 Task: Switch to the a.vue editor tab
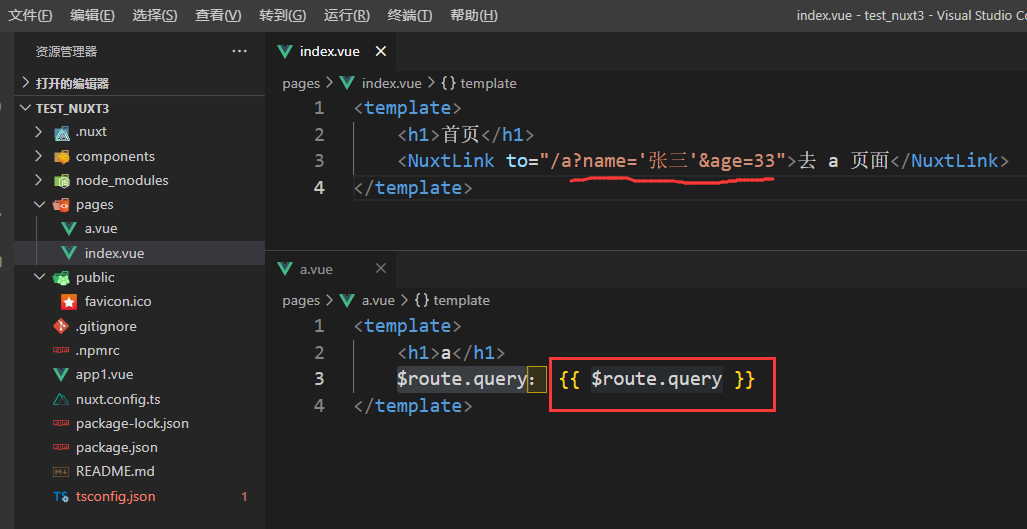[331, 269]
